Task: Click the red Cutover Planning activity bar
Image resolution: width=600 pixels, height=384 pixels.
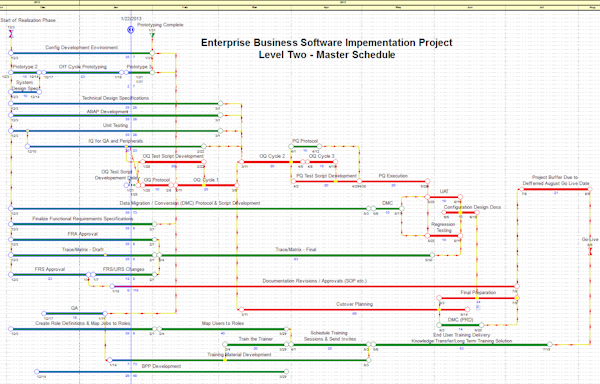Action: tap(354, 310)
